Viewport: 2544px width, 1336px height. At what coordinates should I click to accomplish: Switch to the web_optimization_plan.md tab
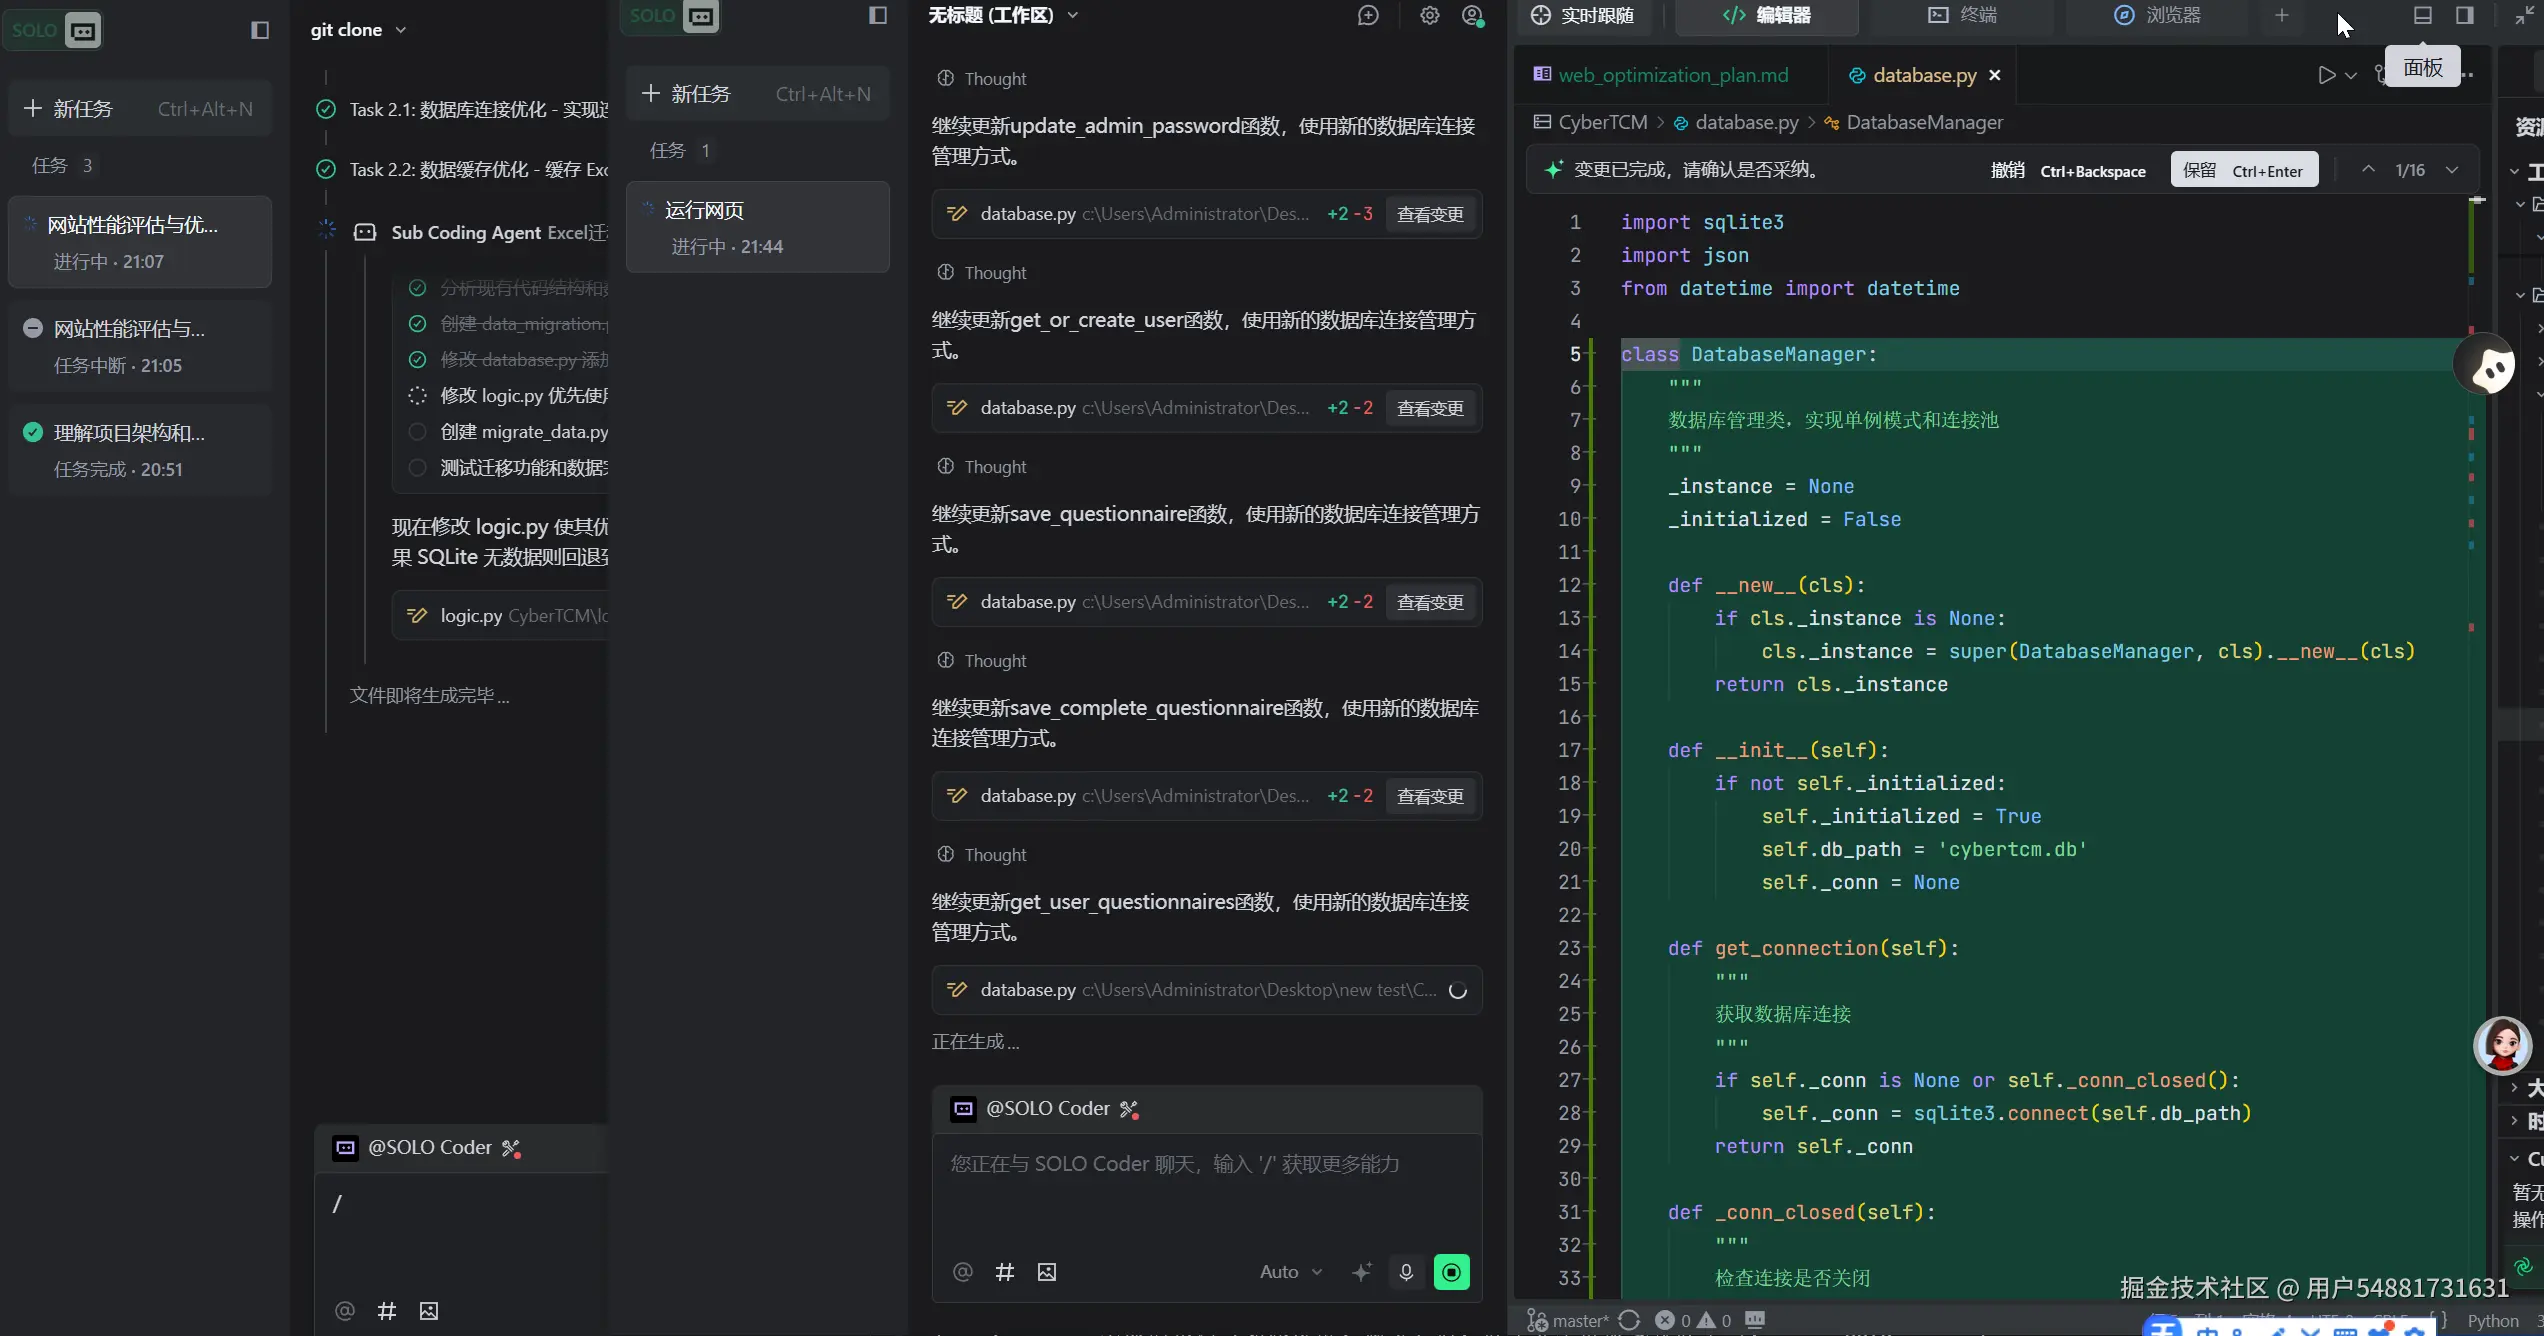coord(1673,75)
